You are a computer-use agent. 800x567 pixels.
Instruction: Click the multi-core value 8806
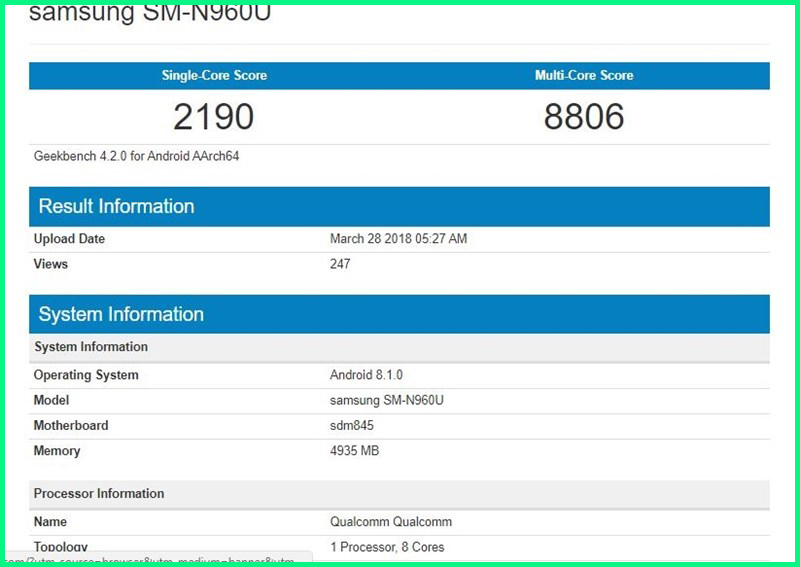tap(584, 117)
